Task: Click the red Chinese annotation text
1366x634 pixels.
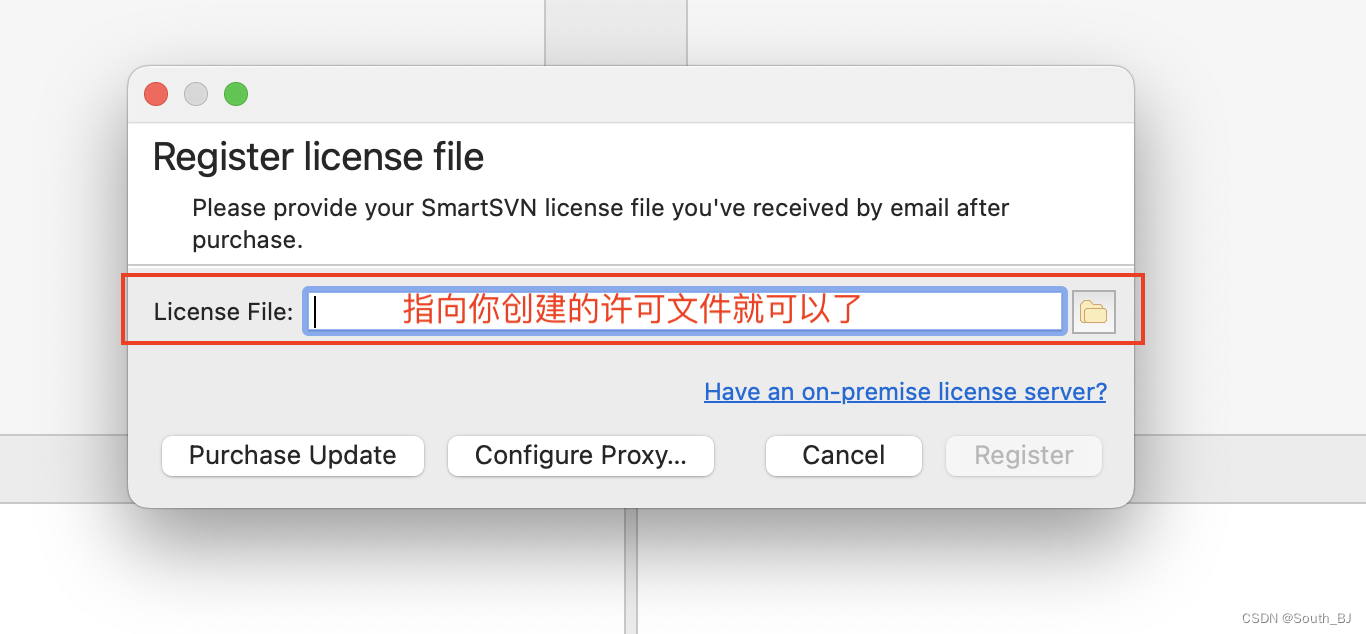Action: point(632,309)
